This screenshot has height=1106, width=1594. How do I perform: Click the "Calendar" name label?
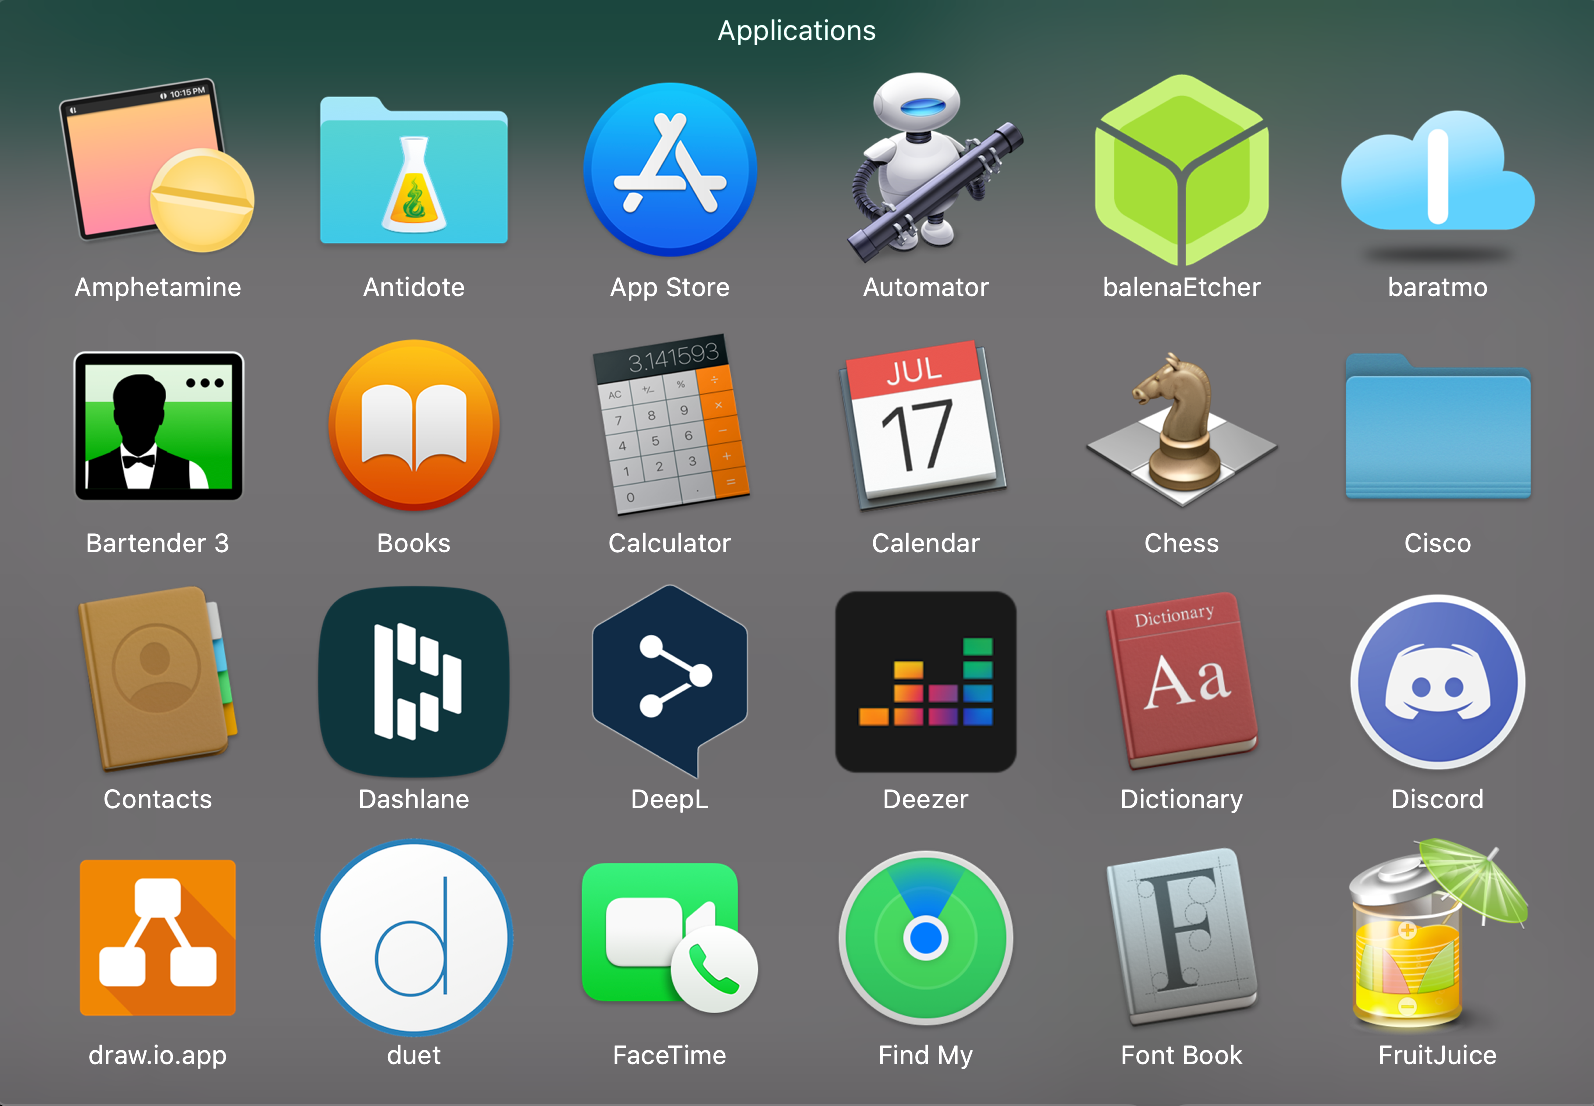click(926, 544)
